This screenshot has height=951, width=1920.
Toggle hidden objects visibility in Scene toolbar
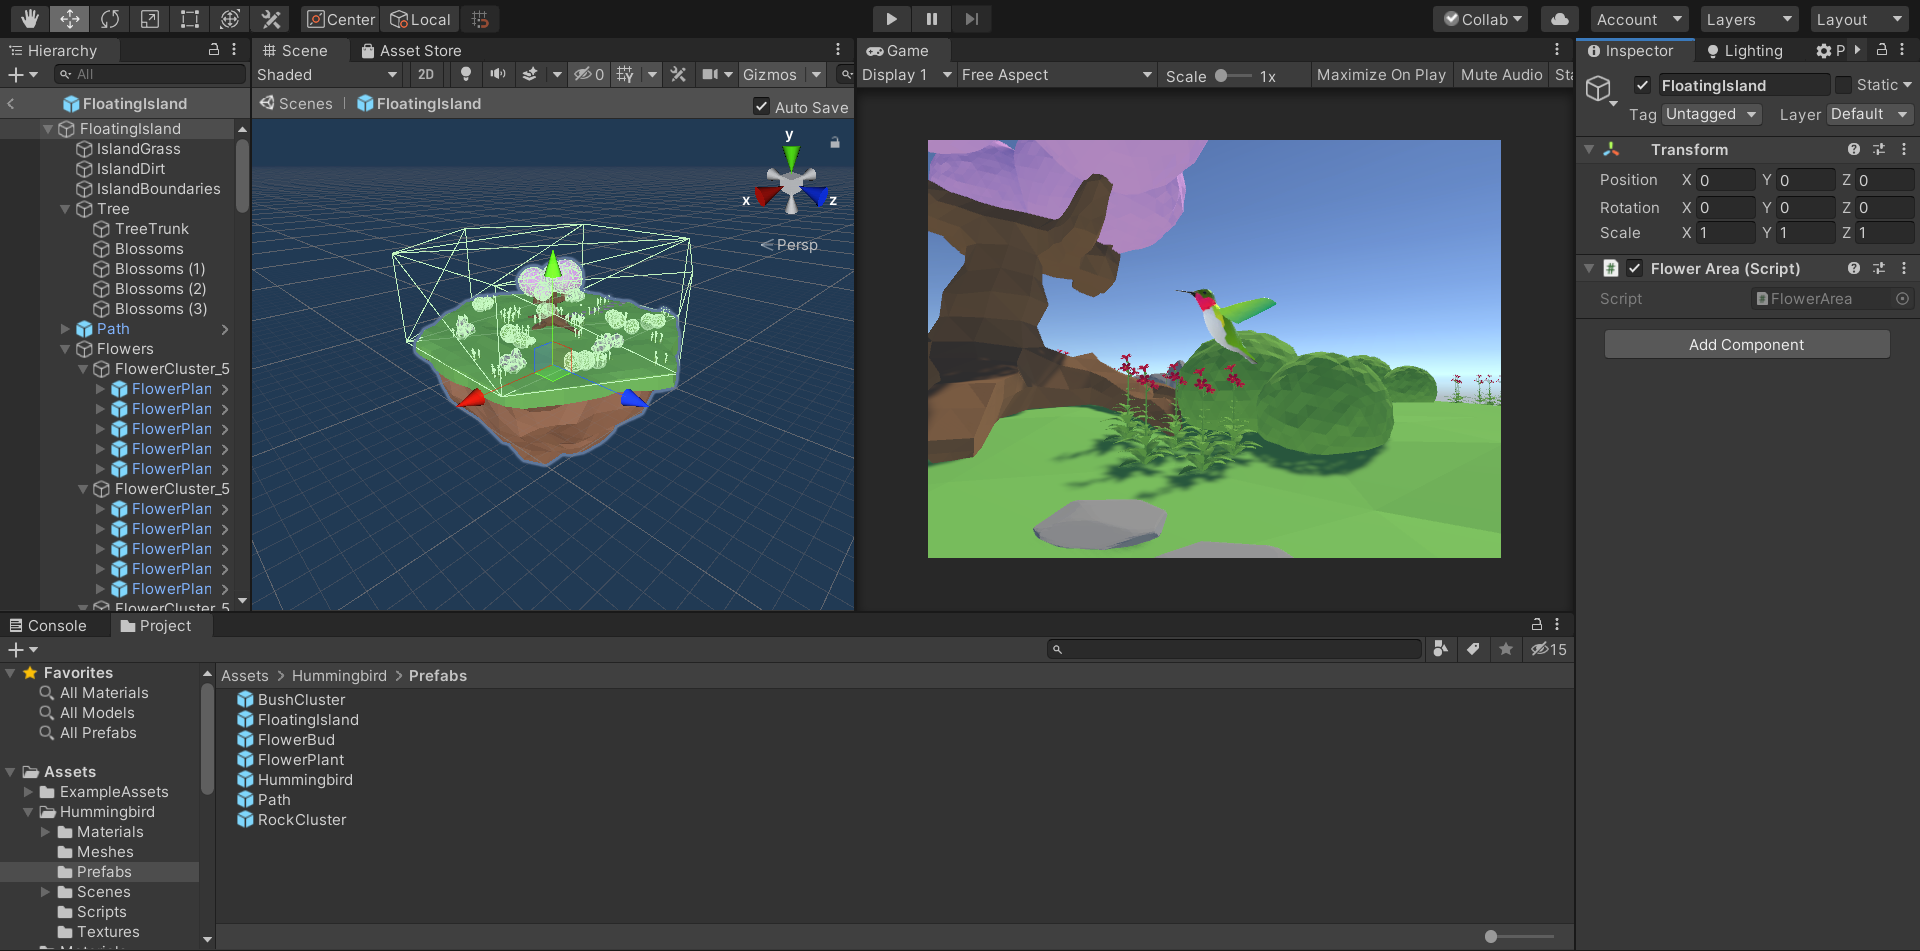pos(588,74)
